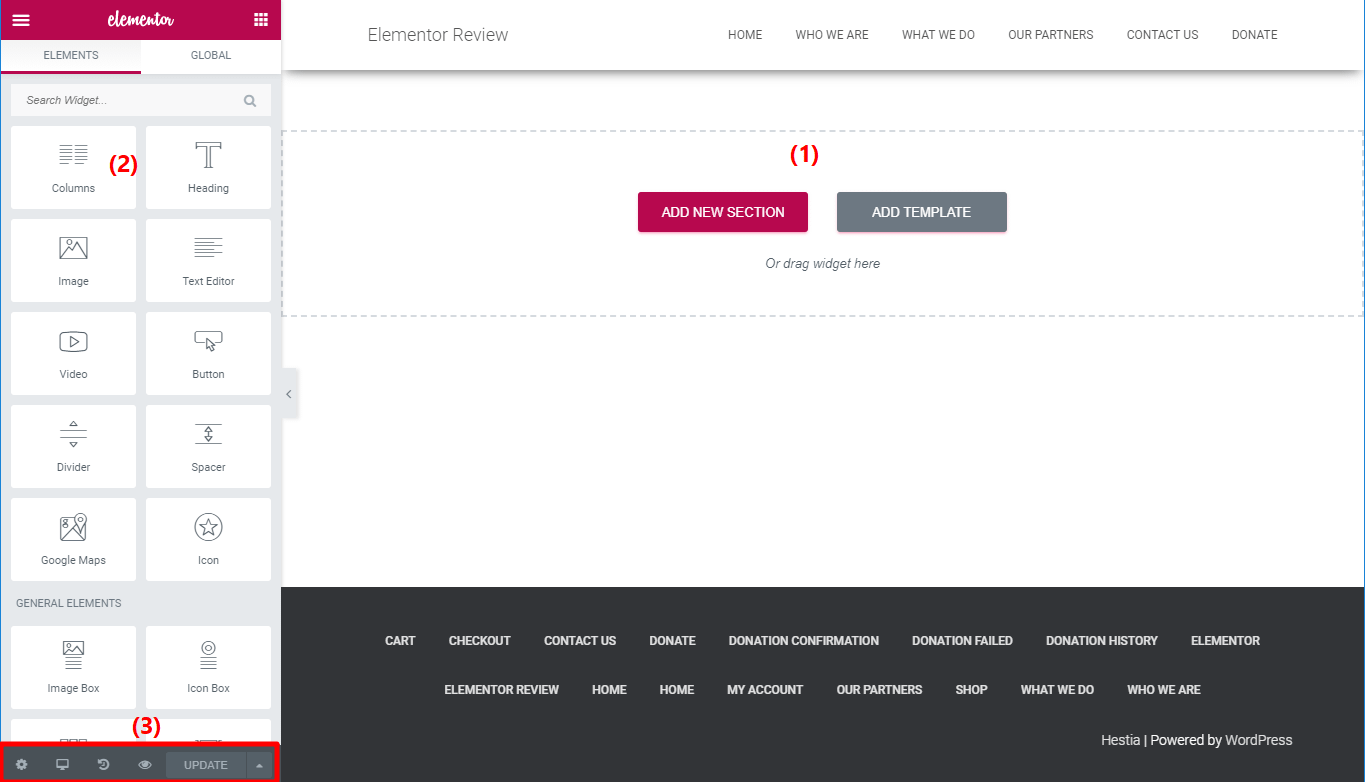
Task: Open the DONATION HISTORY footer link
Action: pos(1101,640)
